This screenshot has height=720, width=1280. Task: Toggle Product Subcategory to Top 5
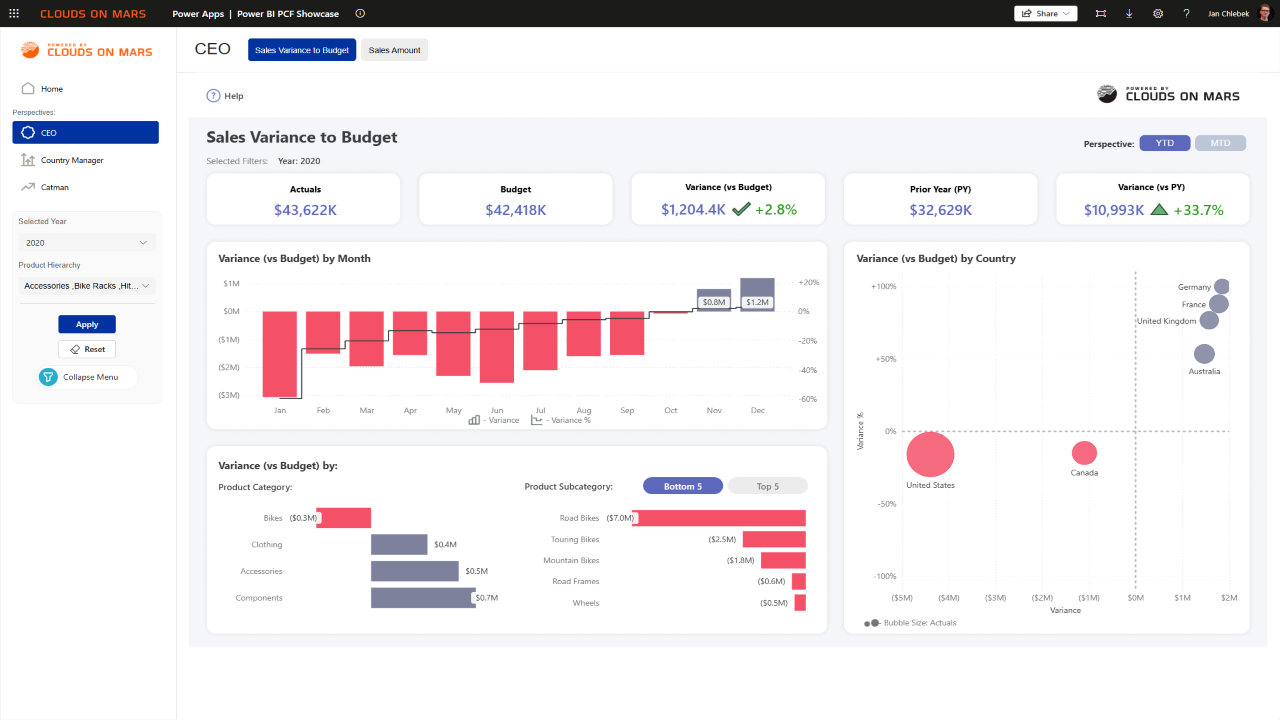coord(767,486)
